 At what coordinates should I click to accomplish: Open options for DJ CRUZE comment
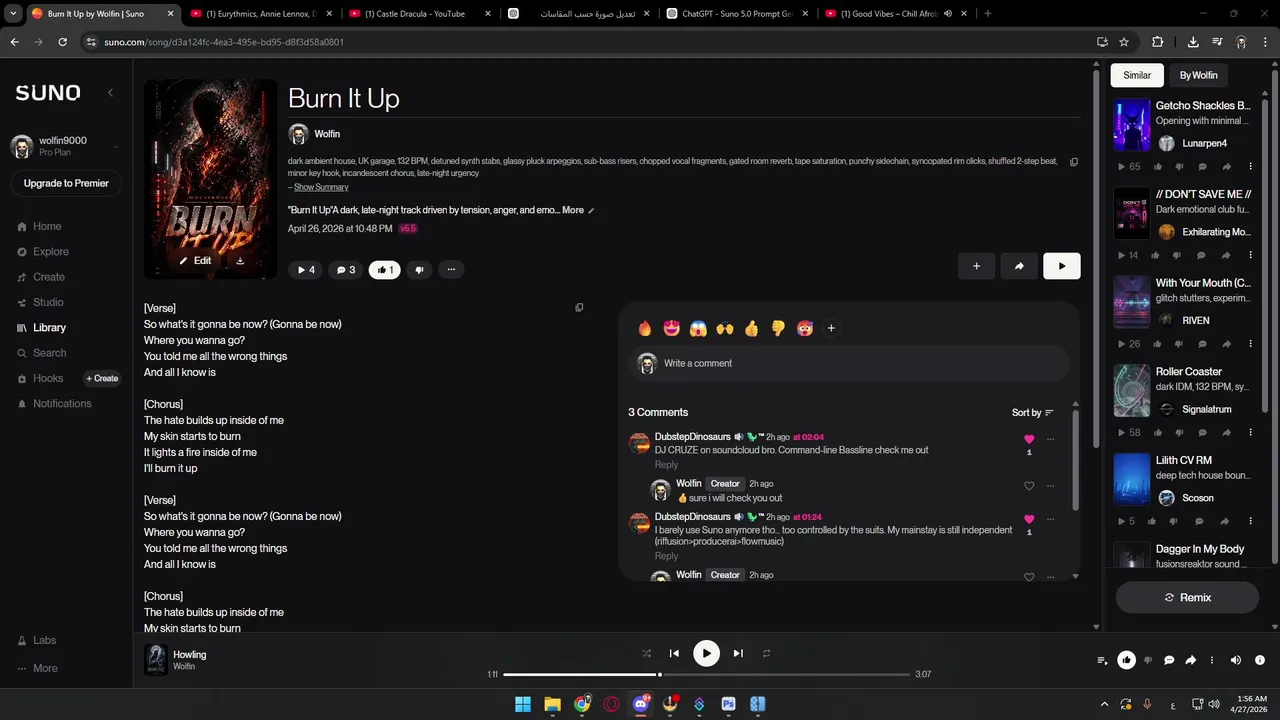point(1050,439)
